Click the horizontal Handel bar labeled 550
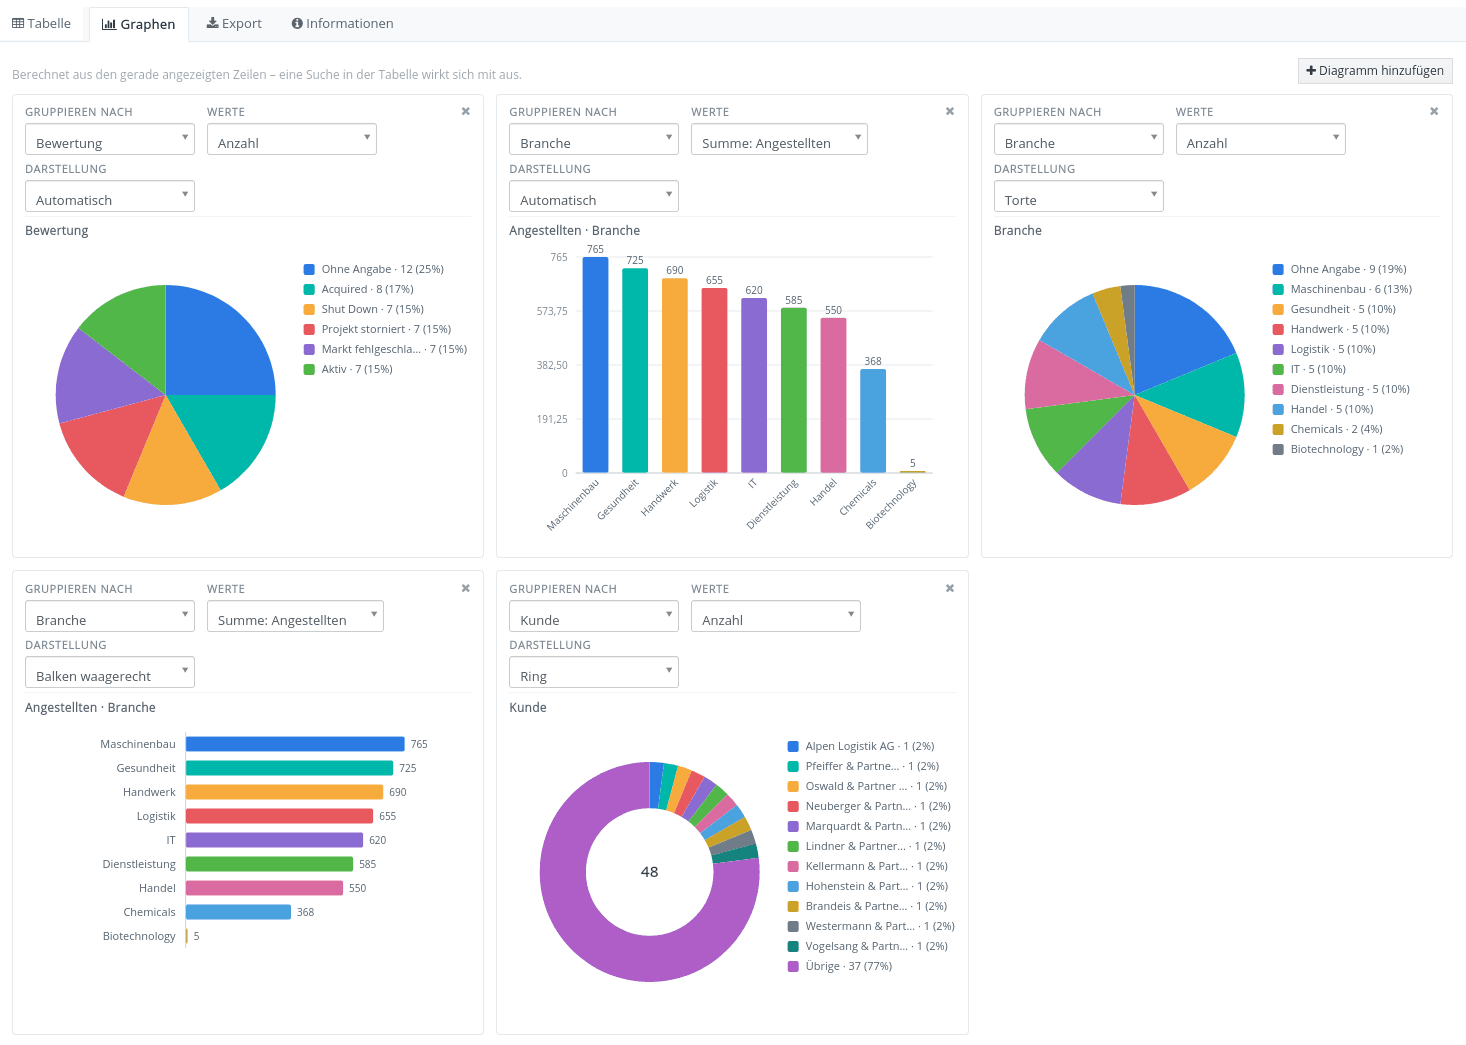The image size is (1466, 1045). coord(264,888)
